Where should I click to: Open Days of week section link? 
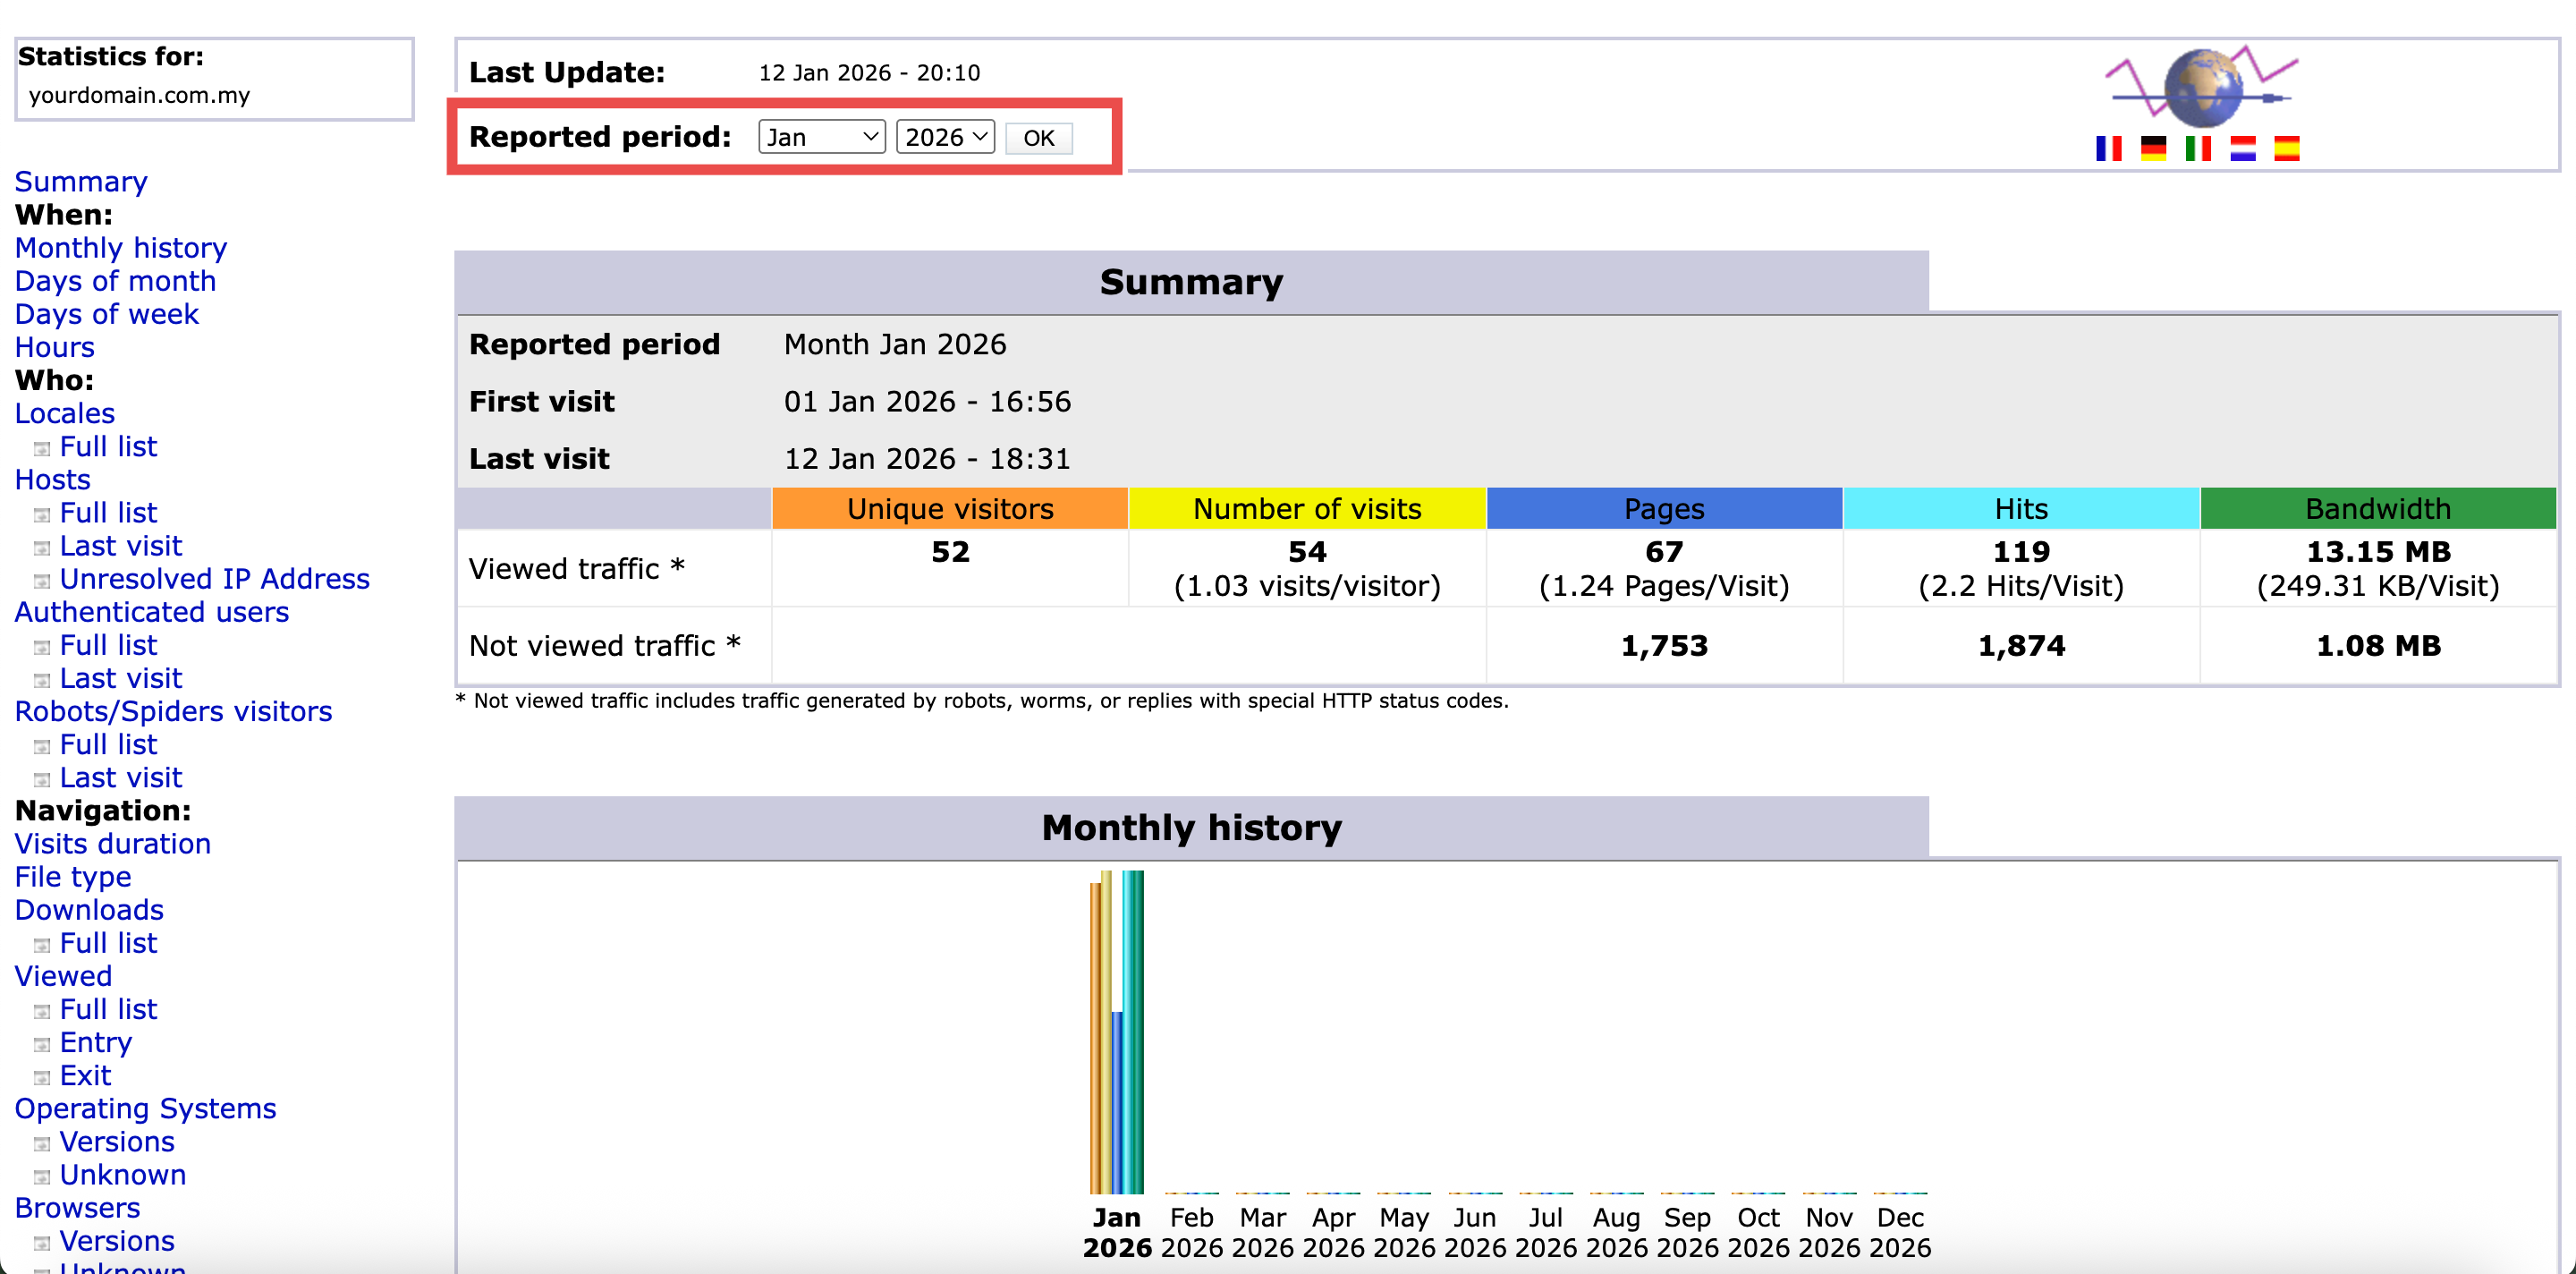tap(107, 314)
